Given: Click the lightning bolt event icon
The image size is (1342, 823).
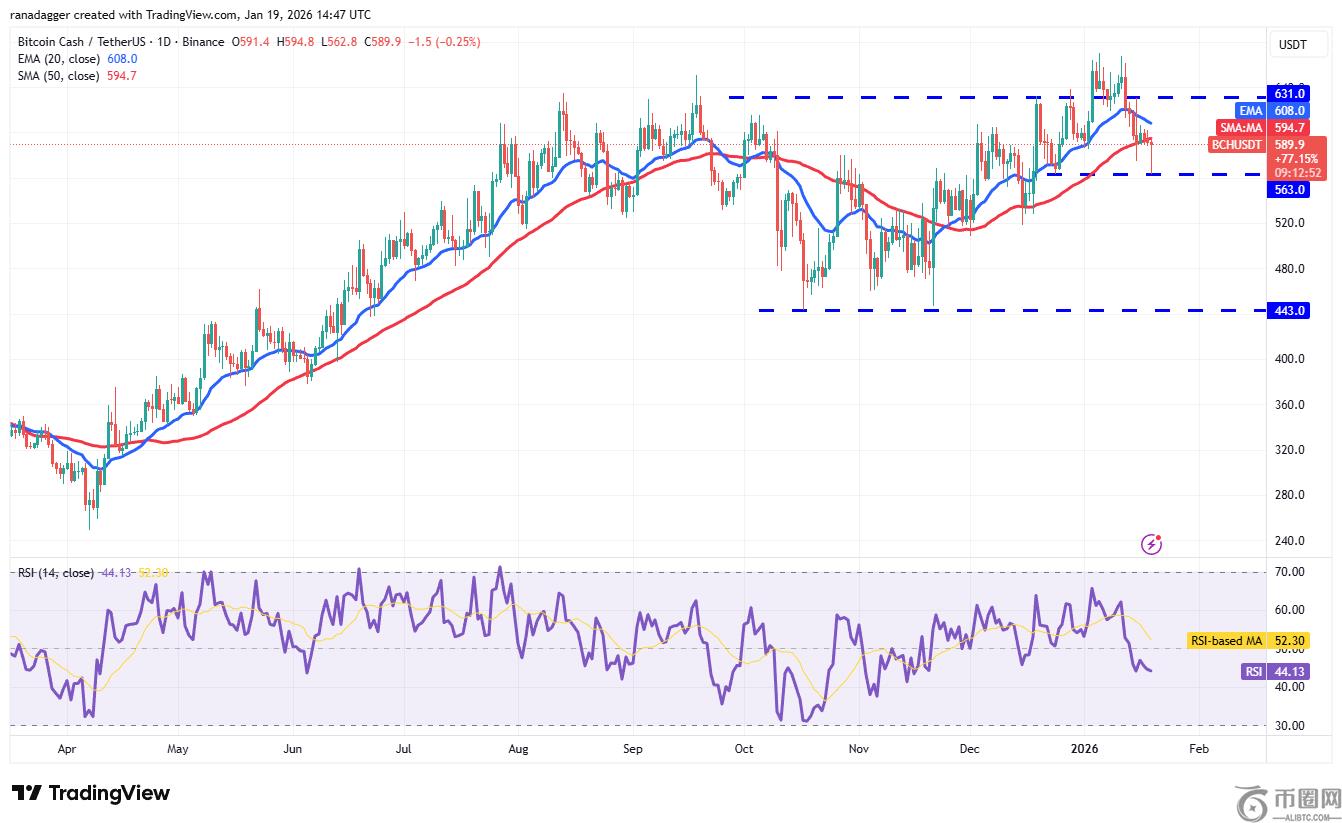Looking at the screenshot, I should (x=1152, y=544).
